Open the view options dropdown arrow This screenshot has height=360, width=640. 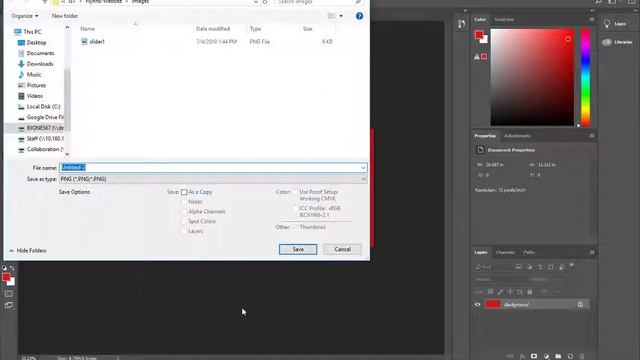(x=341, y=16)
